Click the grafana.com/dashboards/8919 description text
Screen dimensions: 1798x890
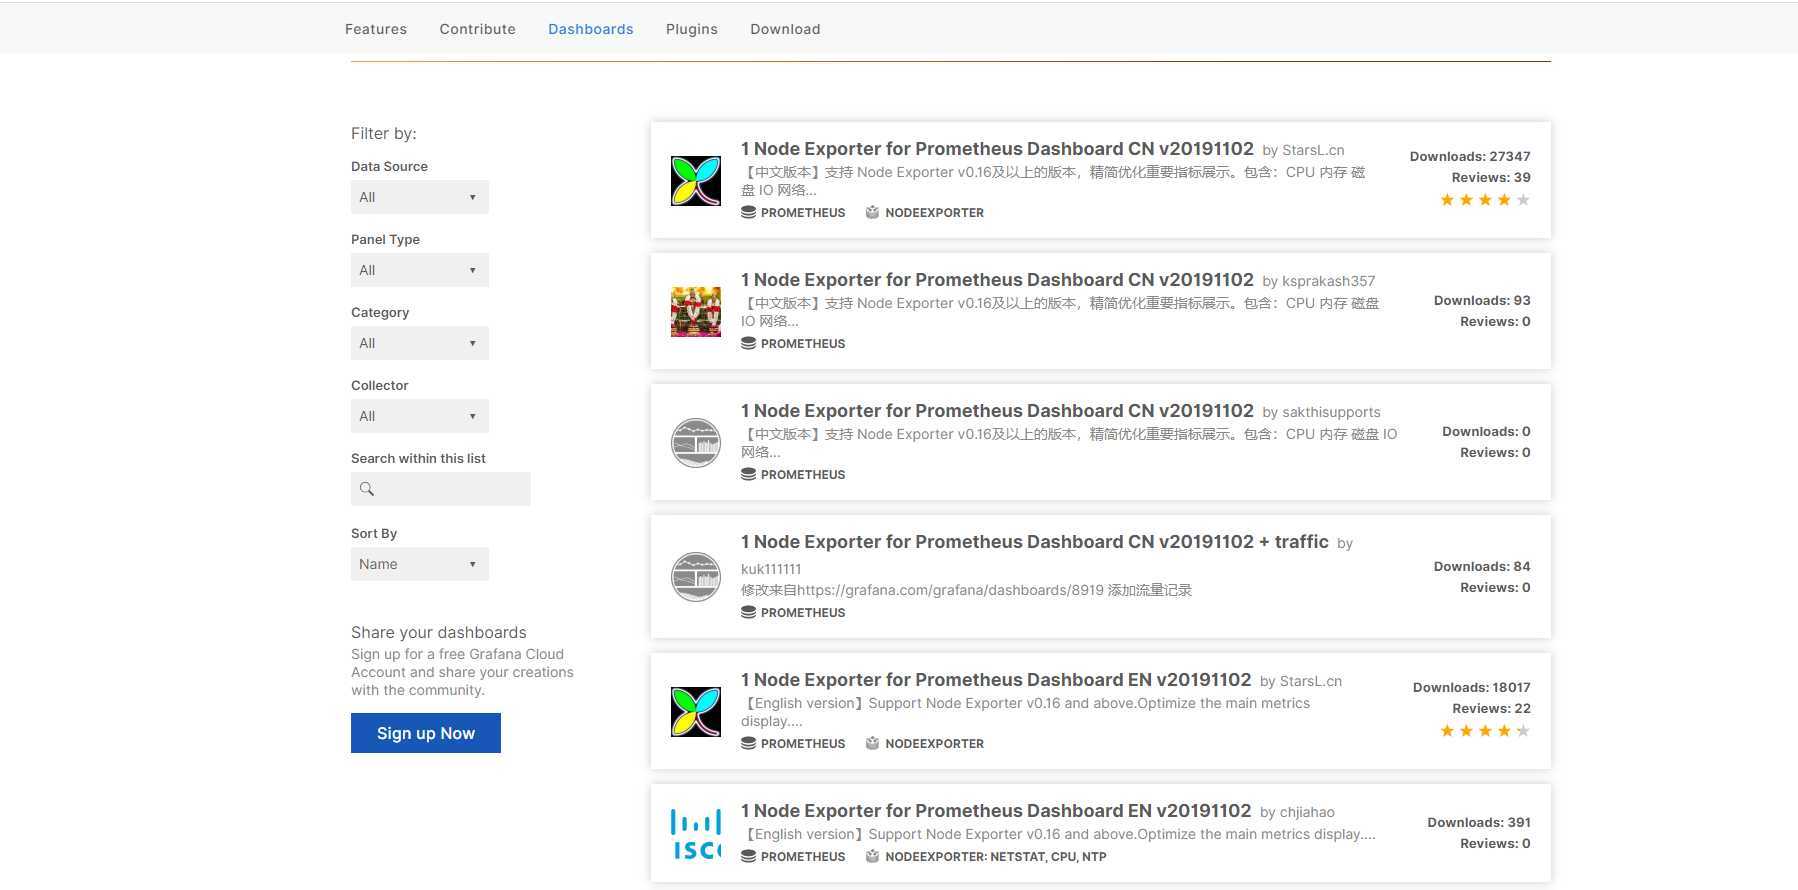[966, 590]
